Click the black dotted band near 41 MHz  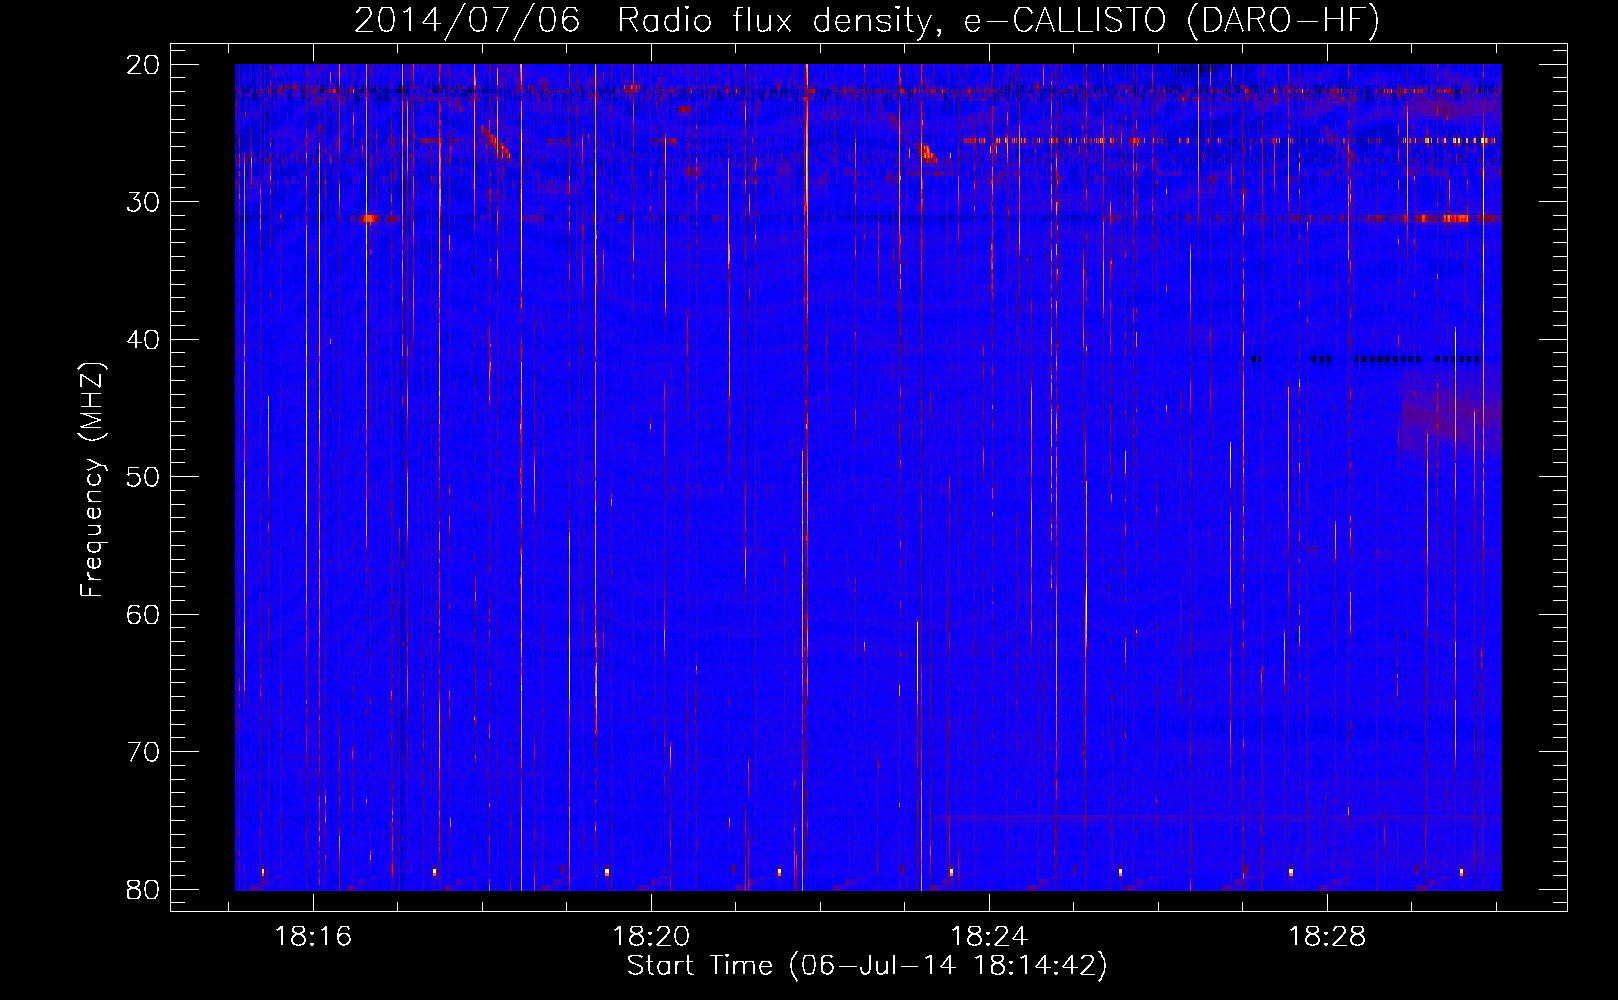(1366, 358)
